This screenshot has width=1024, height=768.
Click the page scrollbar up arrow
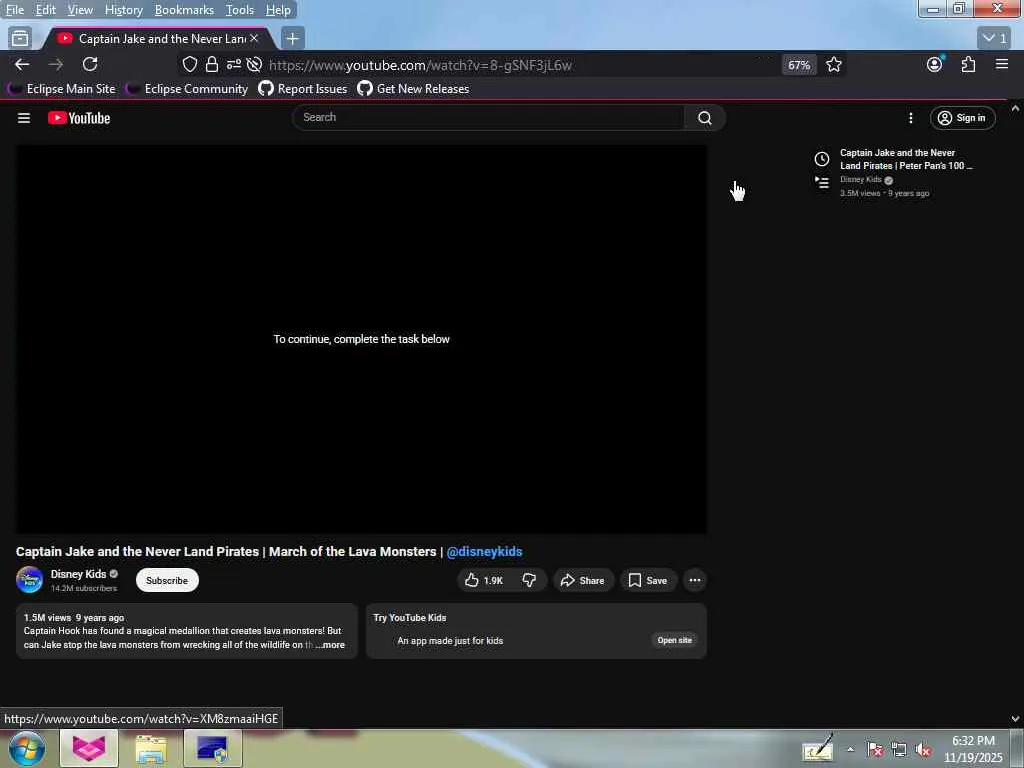[x=1015, y=108]
